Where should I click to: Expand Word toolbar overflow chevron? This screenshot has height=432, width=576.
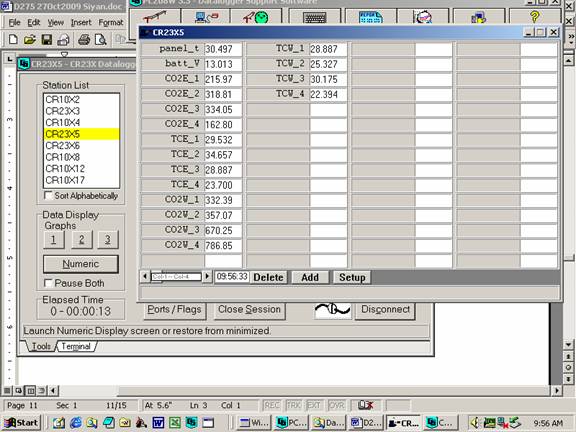571,37
